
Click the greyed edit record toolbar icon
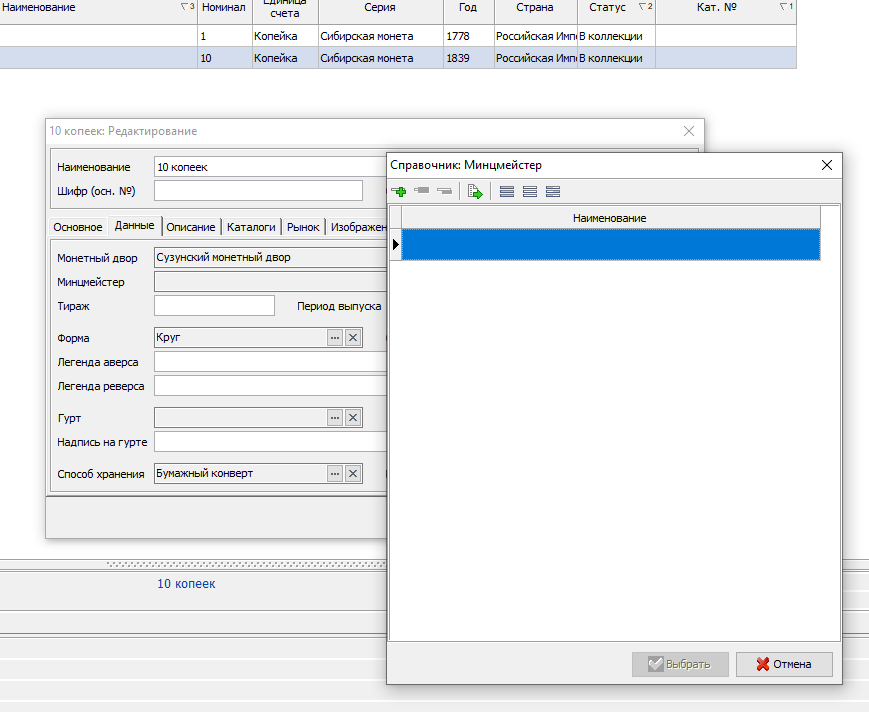[422, 191]
